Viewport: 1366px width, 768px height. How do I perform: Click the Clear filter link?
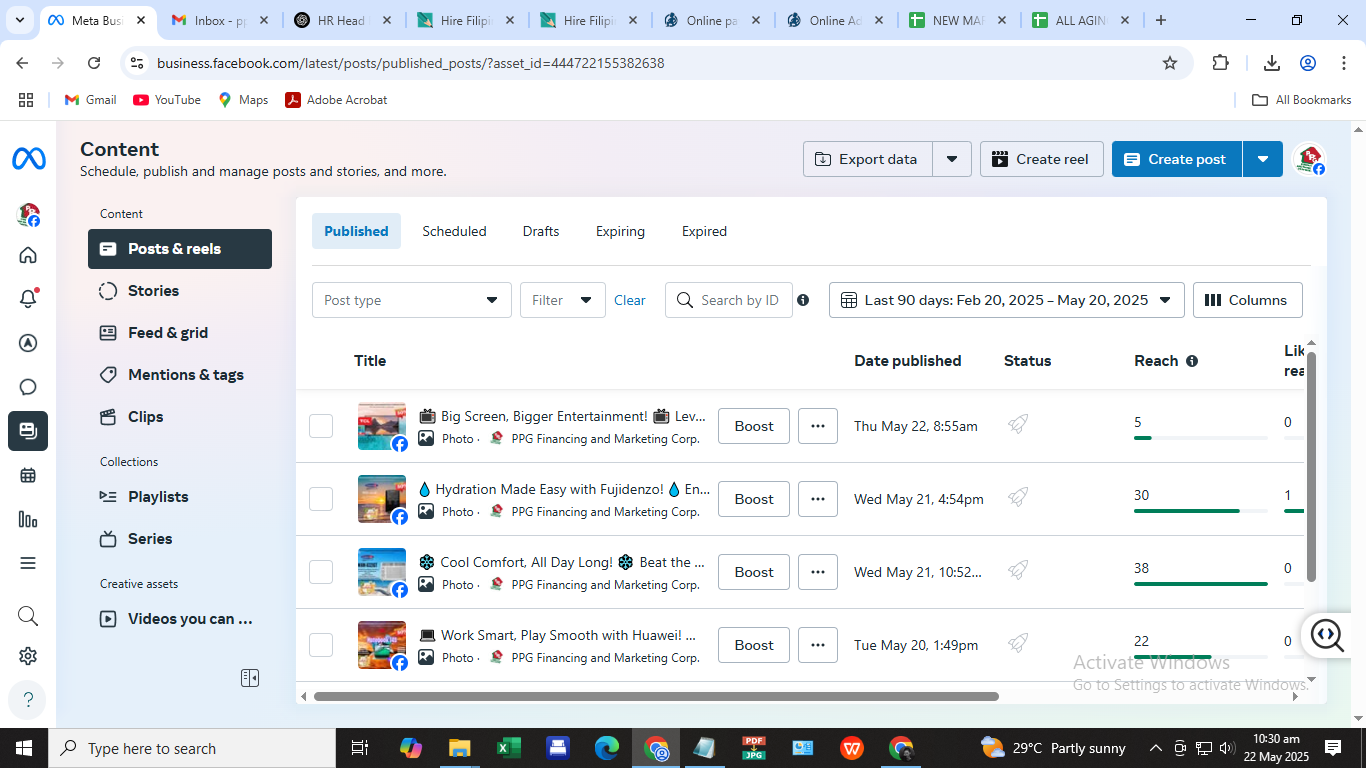coord(630,300)
